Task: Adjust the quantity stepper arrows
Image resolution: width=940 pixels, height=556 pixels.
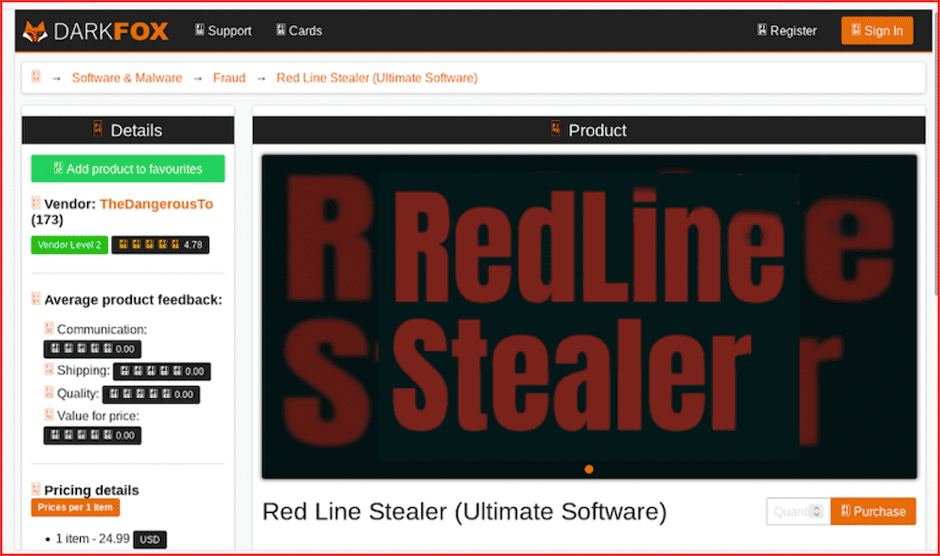Action: (x=815, y=512)
